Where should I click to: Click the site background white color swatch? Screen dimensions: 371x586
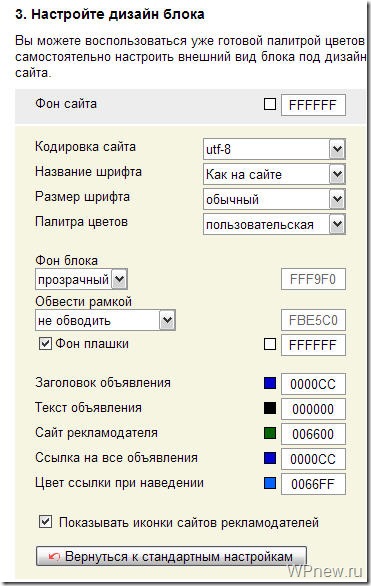(x=270, y=104)
